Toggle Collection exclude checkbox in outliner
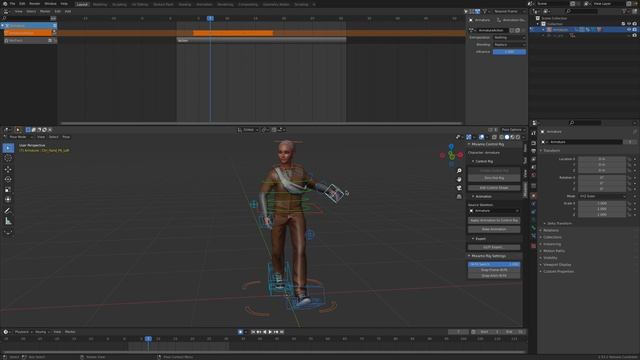The image size is (640, 360). (623, 24)
